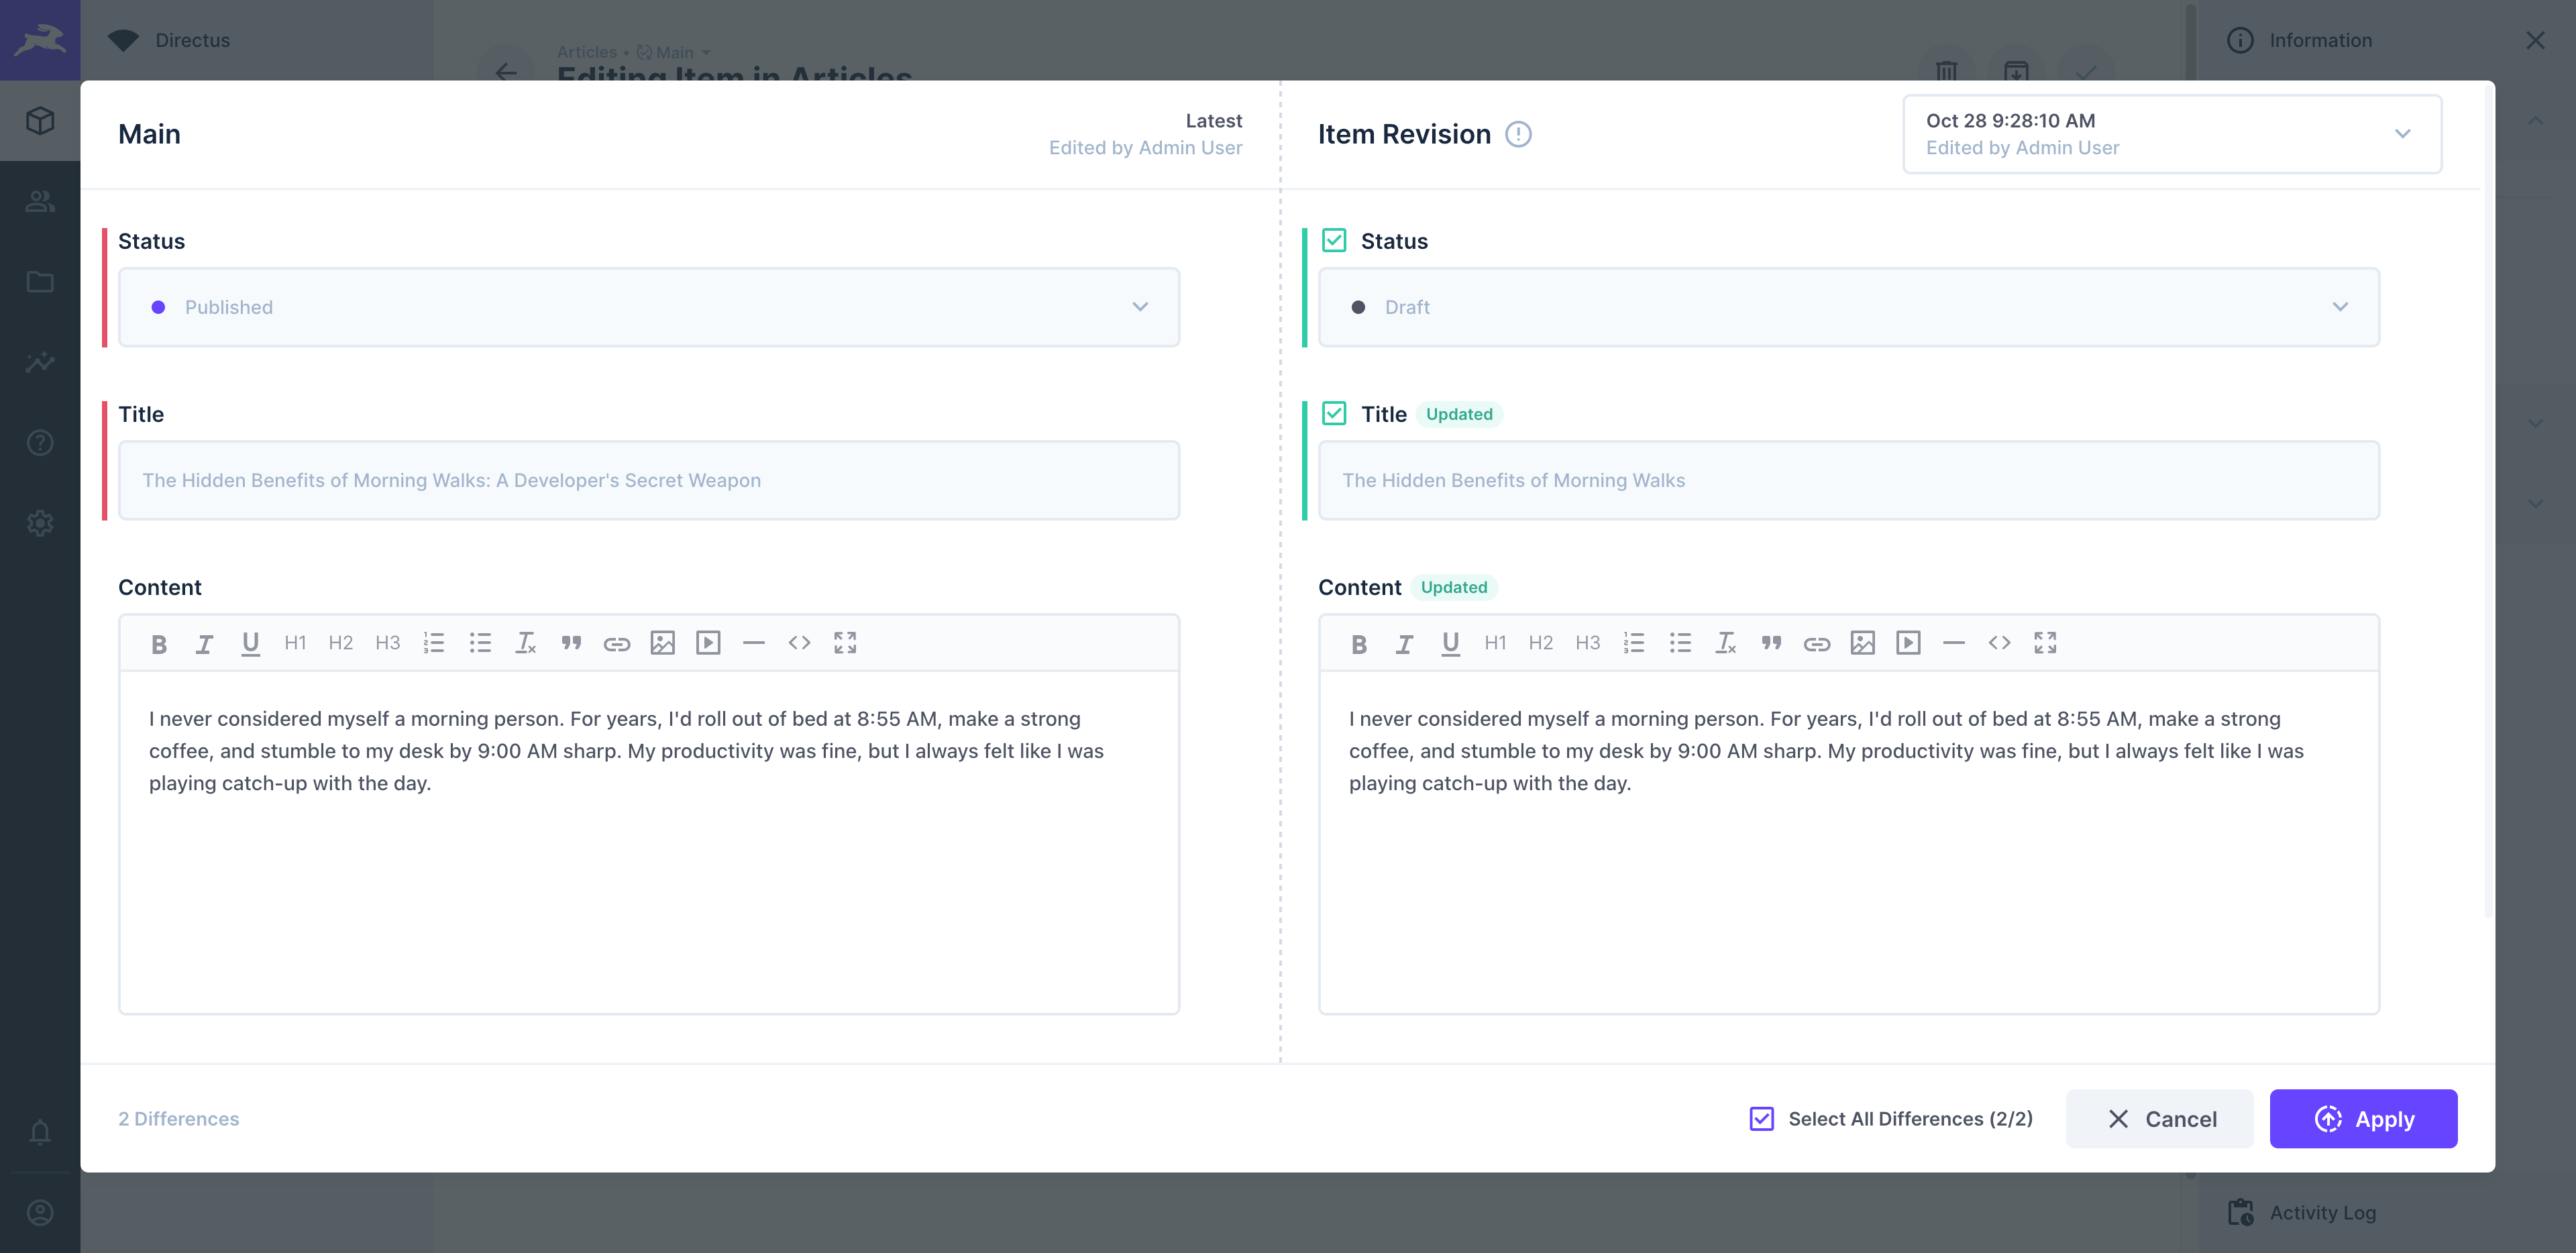2576x1253 pixels.
Task: Open the notifications bell in the sidebar
Action: 40,1132
